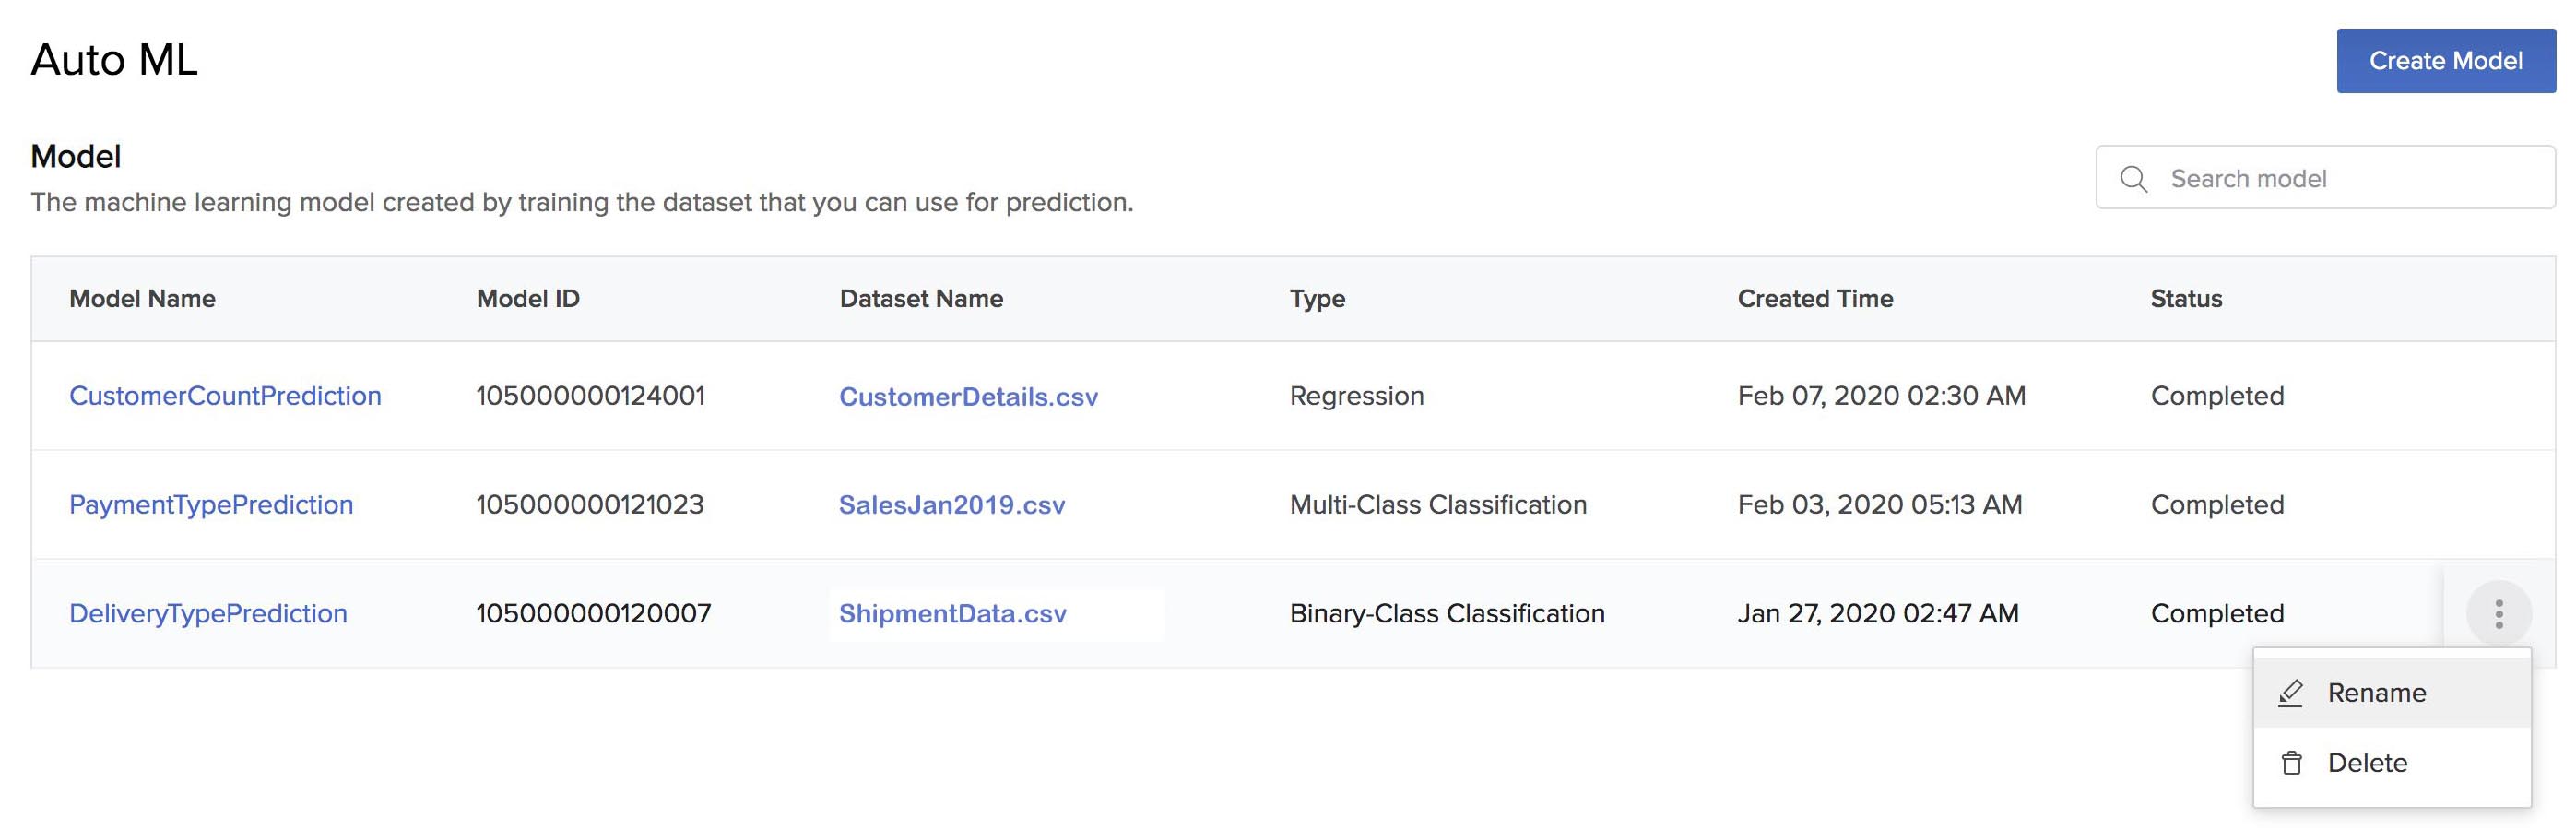The height and width of the screenshot is (830, 2576).
Task: Open the CustomerDetails.csv dataset
Action: pyautogui.click(x=968, y=397)
